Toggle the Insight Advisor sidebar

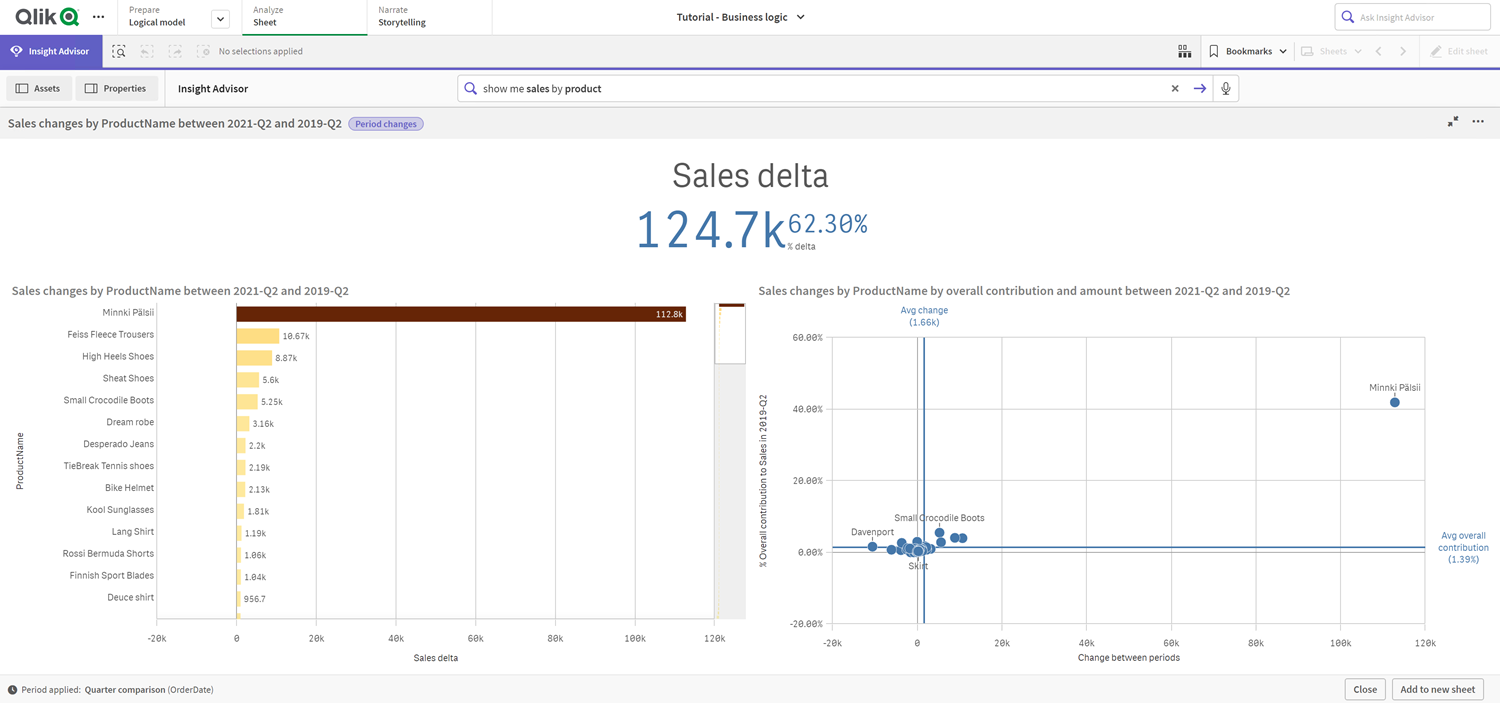click(51, 51)
